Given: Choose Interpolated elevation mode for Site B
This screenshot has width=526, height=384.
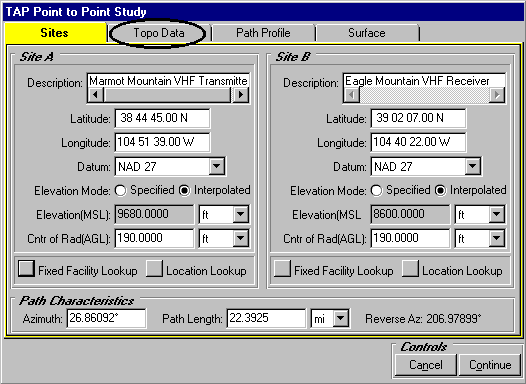Looking at the screenshot, I should pyautogui.click(x=440, y=190).
